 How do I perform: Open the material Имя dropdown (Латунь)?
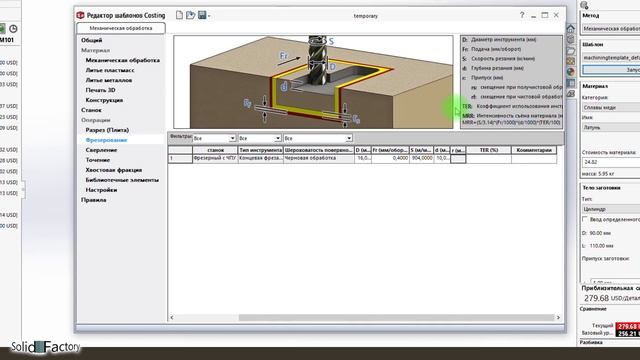tap(611, 127)
